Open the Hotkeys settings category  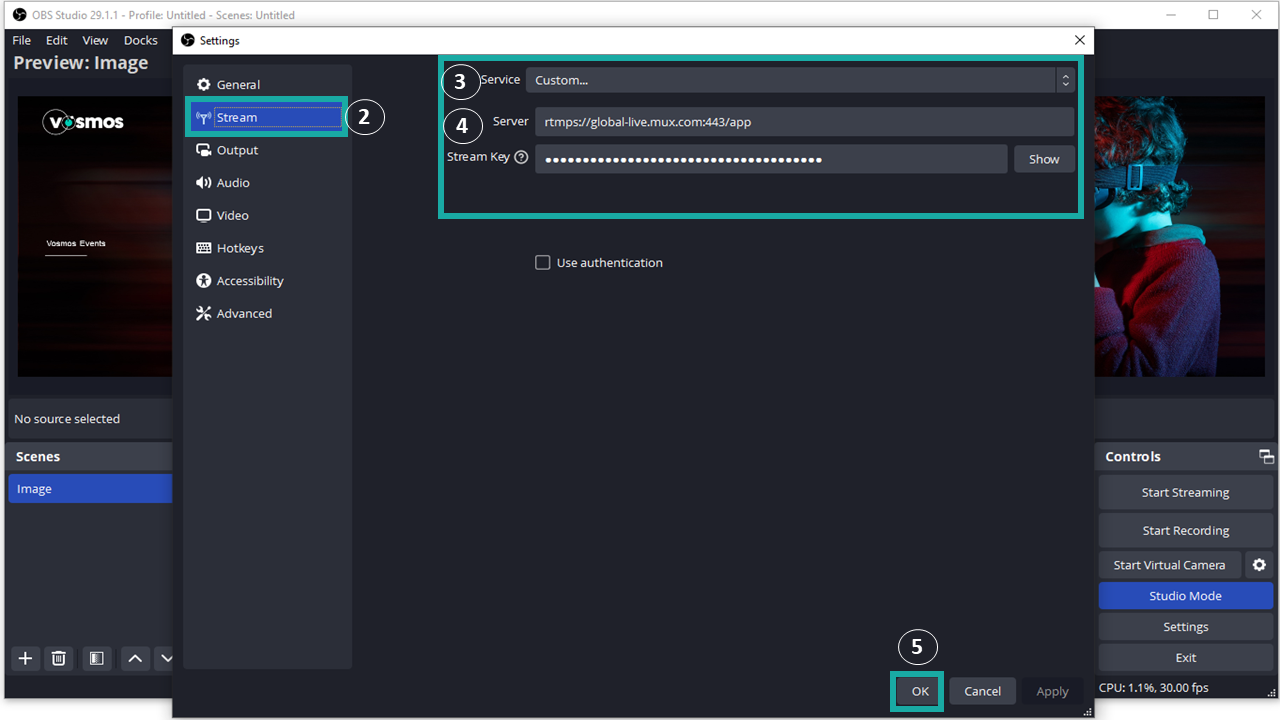click(267, 248)
